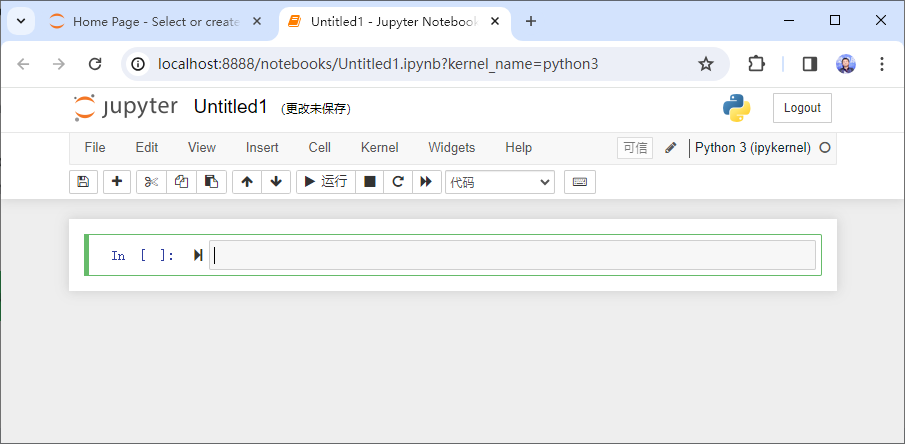Toggle the 可信 trusted notebook indicator
The height and width of the screenshot is (444, 905).
click(x=635, y=147)
